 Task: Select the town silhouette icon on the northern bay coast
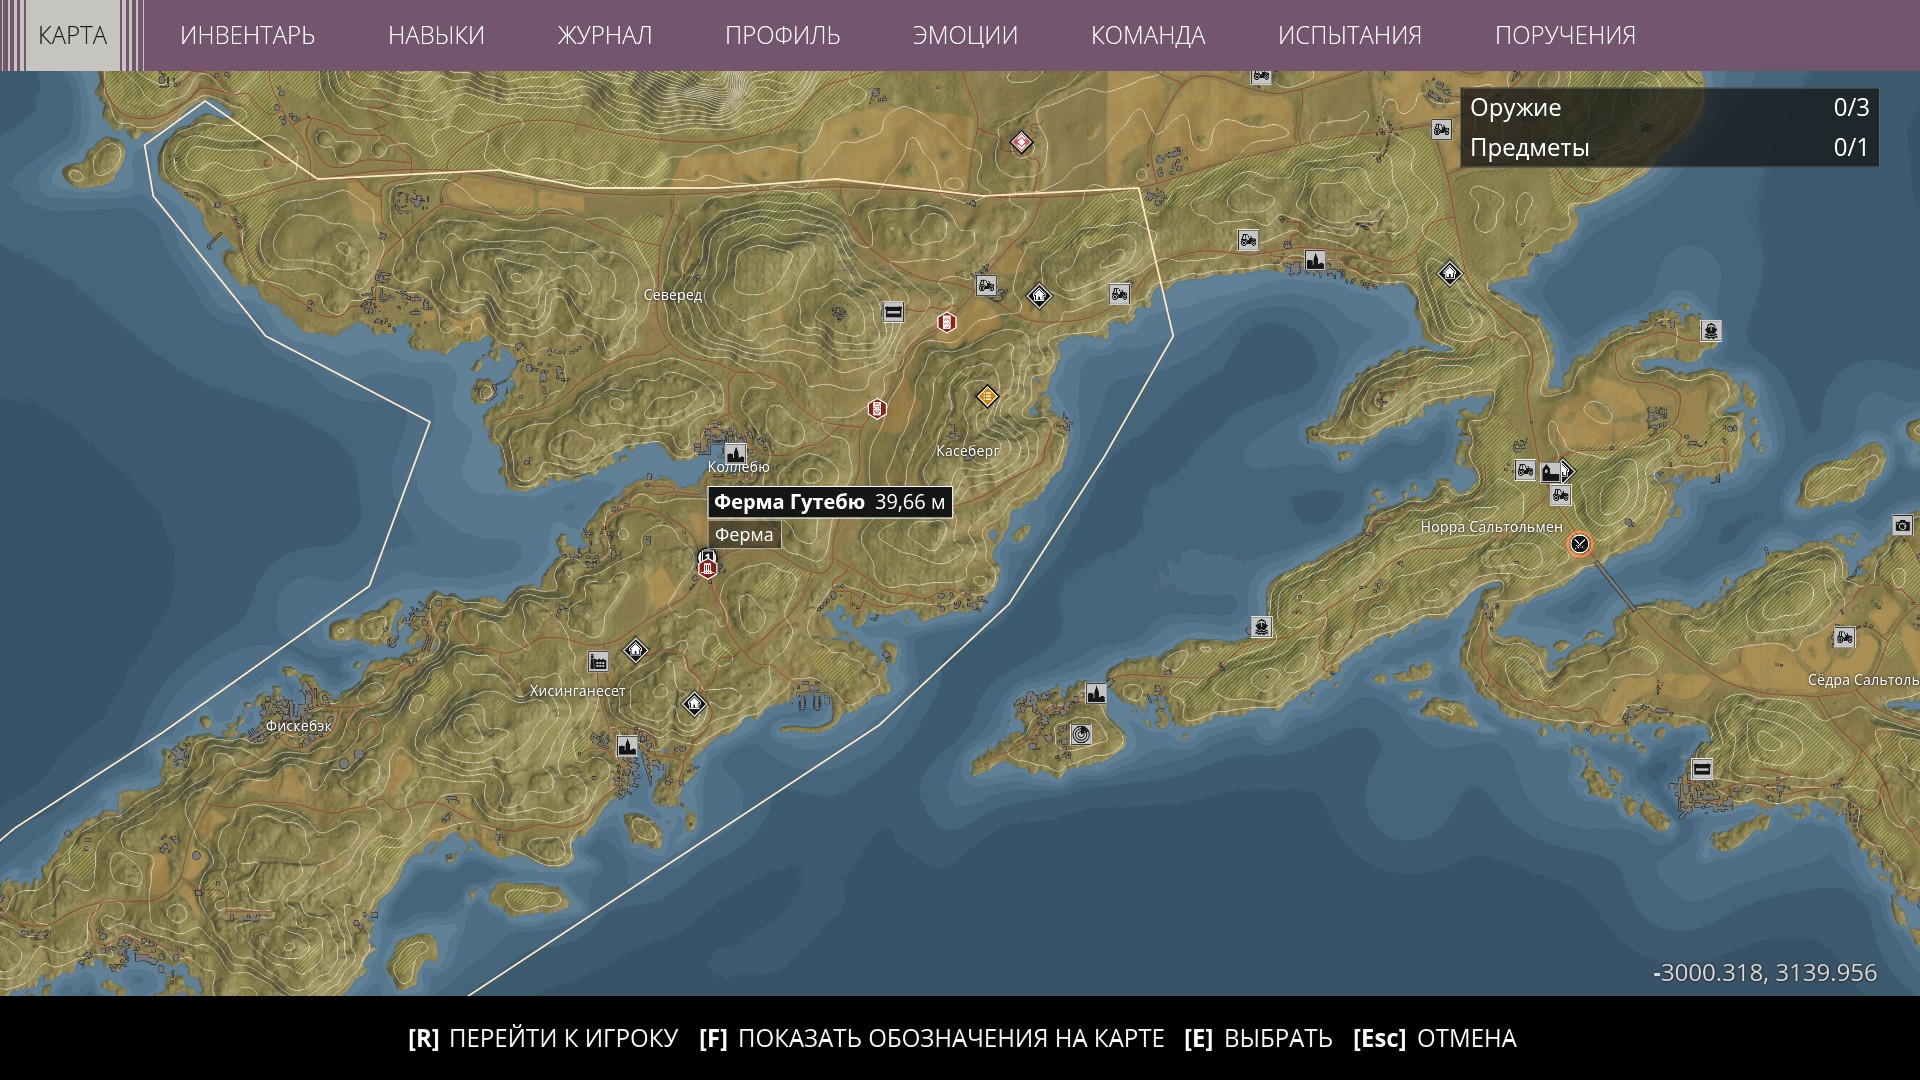(x=1315, y=260)
